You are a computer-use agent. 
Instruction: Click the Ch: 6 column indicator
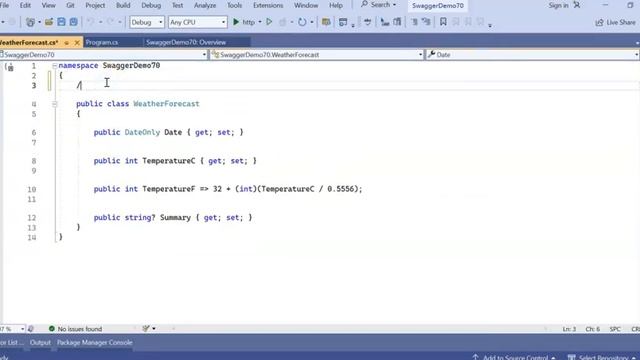593,329
